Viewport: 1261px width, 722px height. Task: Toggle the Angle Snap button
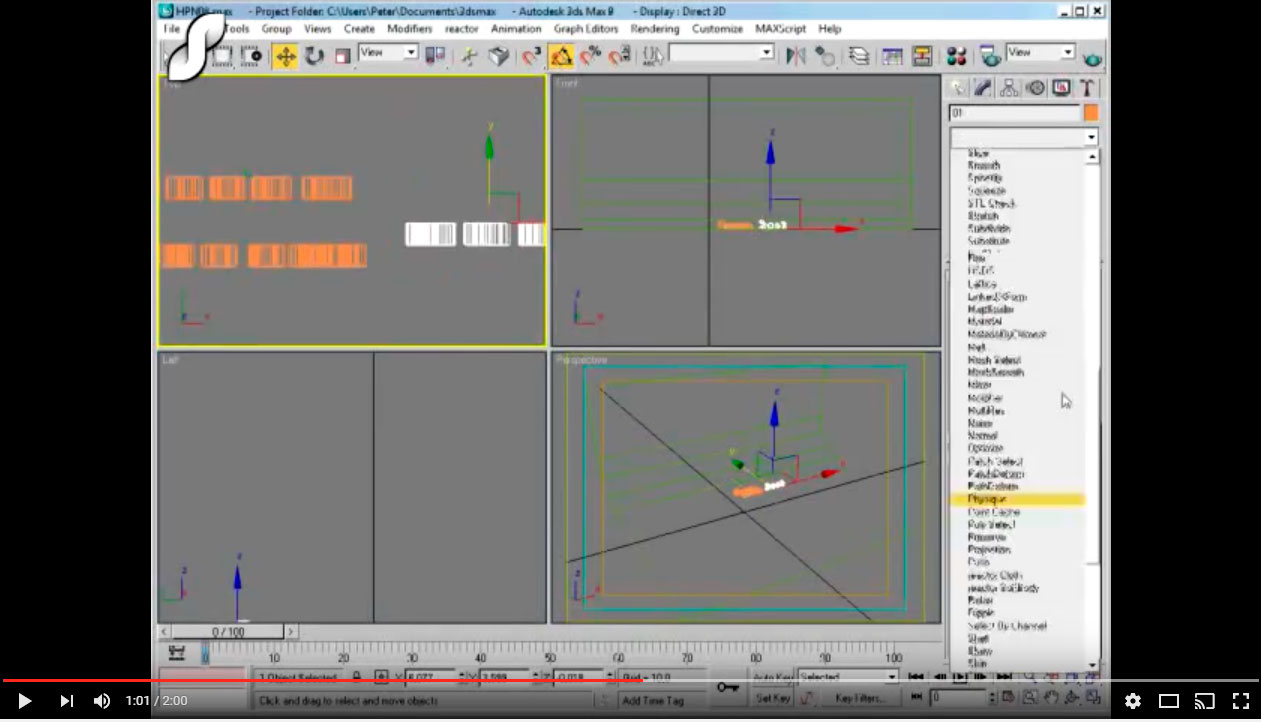[561, 56]
